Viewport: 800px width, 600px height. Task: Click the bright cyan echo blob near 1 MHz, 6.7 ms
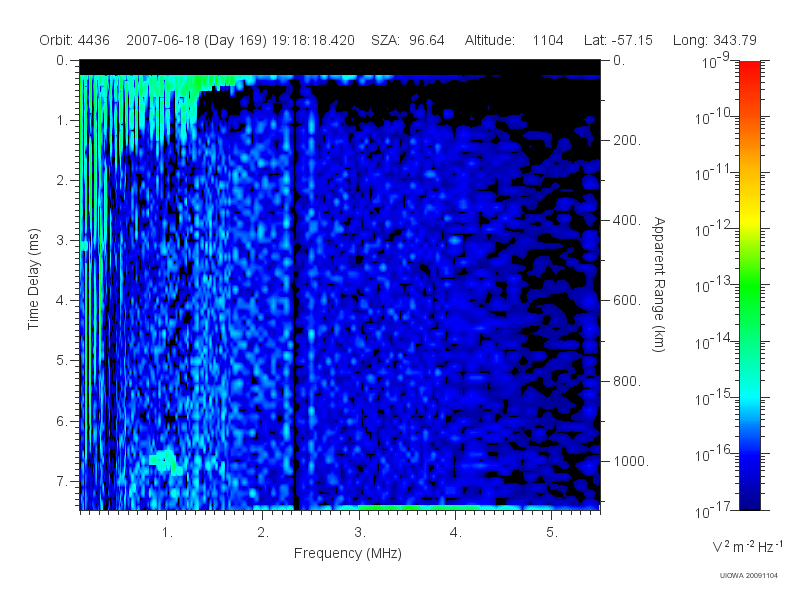pos(164,460)
